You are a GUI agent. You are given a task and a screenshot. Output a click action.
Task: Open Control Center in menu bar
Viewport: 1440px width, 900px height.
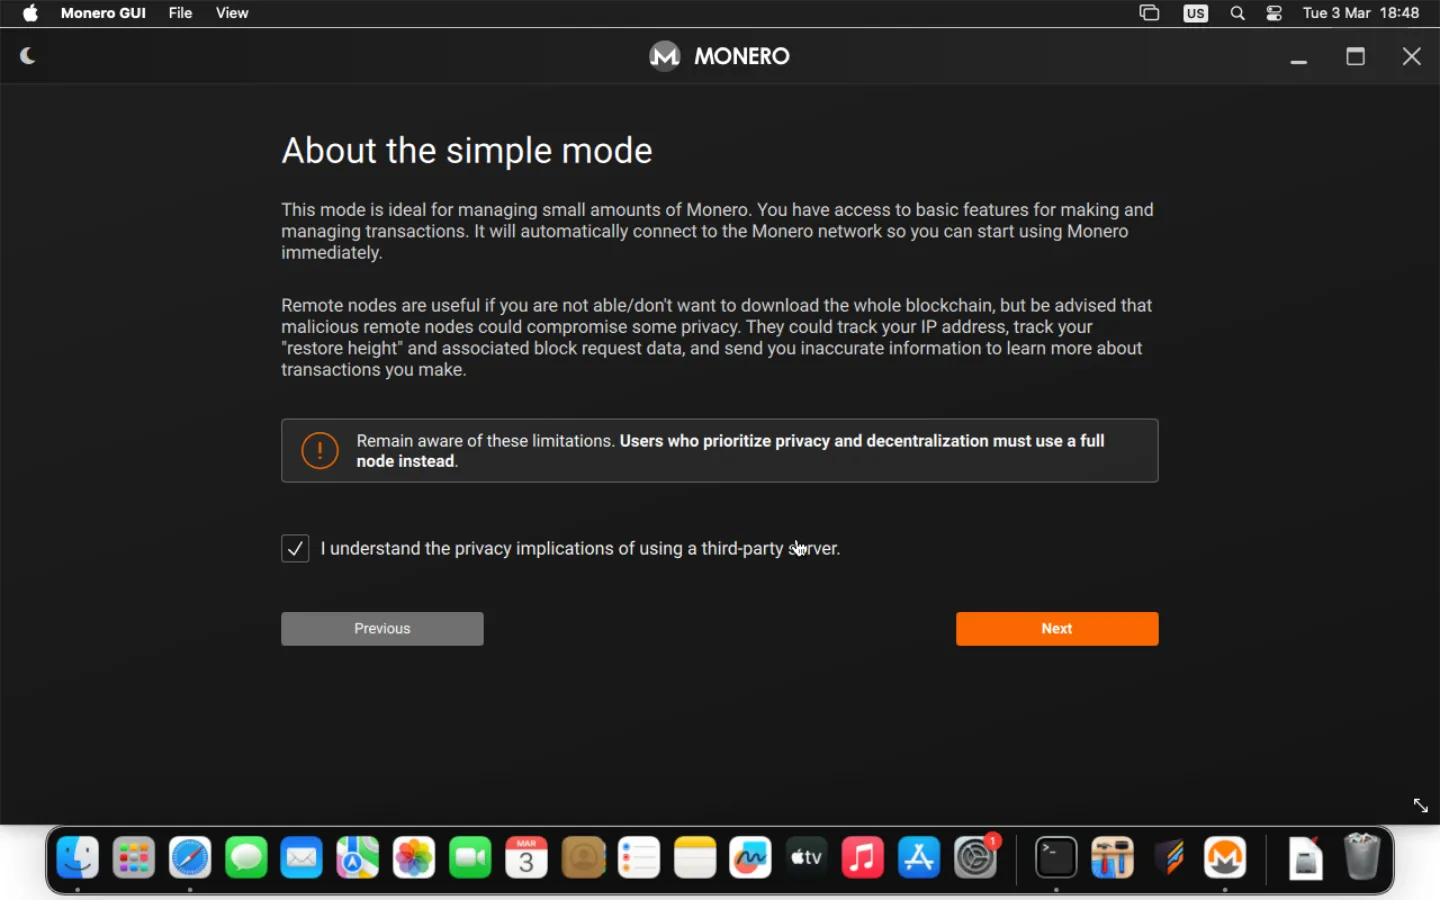1275,13
